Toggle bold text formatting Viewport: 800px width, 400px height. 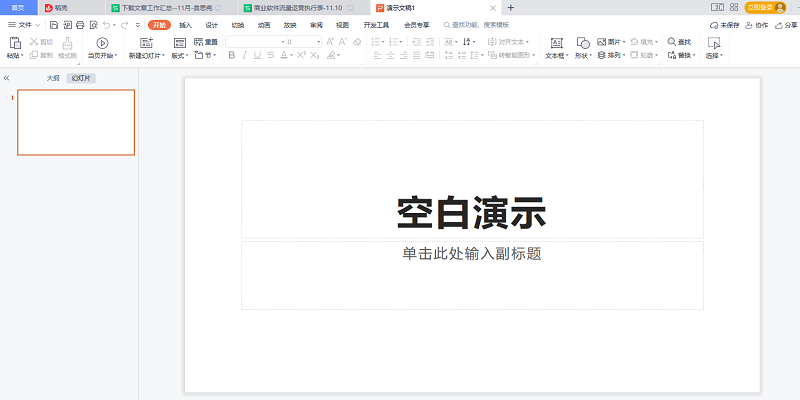231,56
